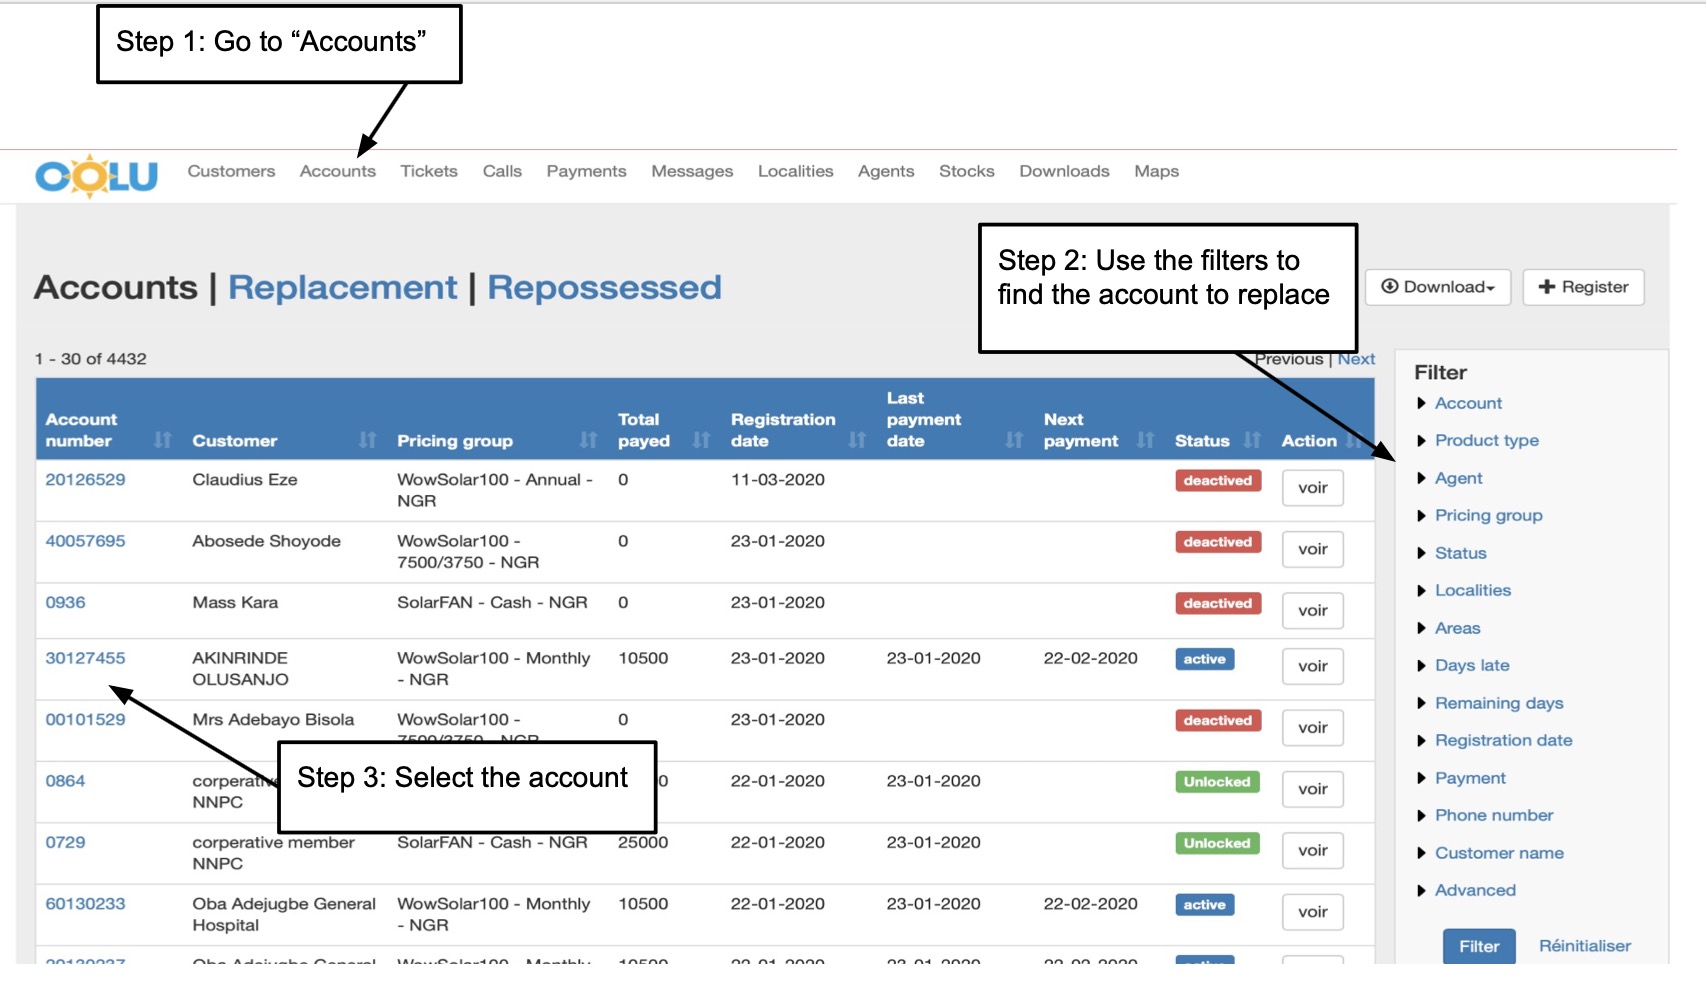Expand the Days late filter
This screenshot has height=1006, width=1706.
pyautogui.click(x=1471, y=665)
